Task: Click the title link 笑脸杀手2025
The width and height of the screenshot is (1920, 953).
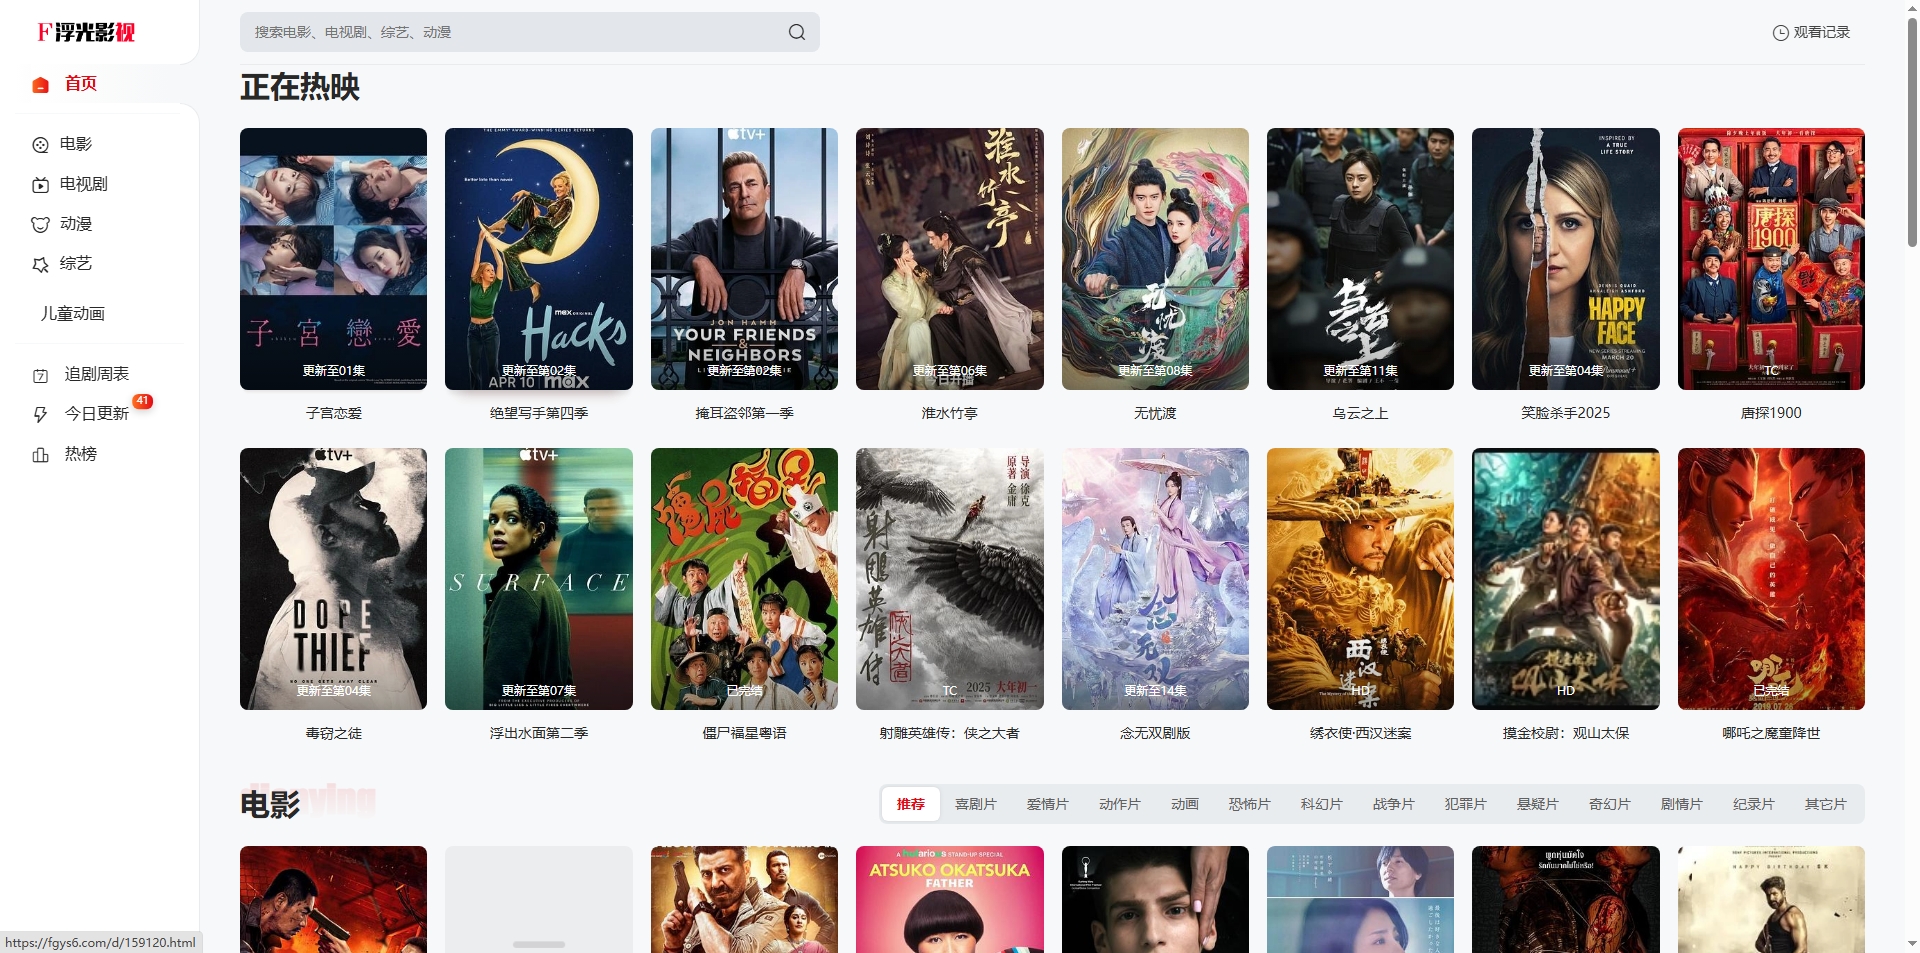Action: click(1566, 413)
